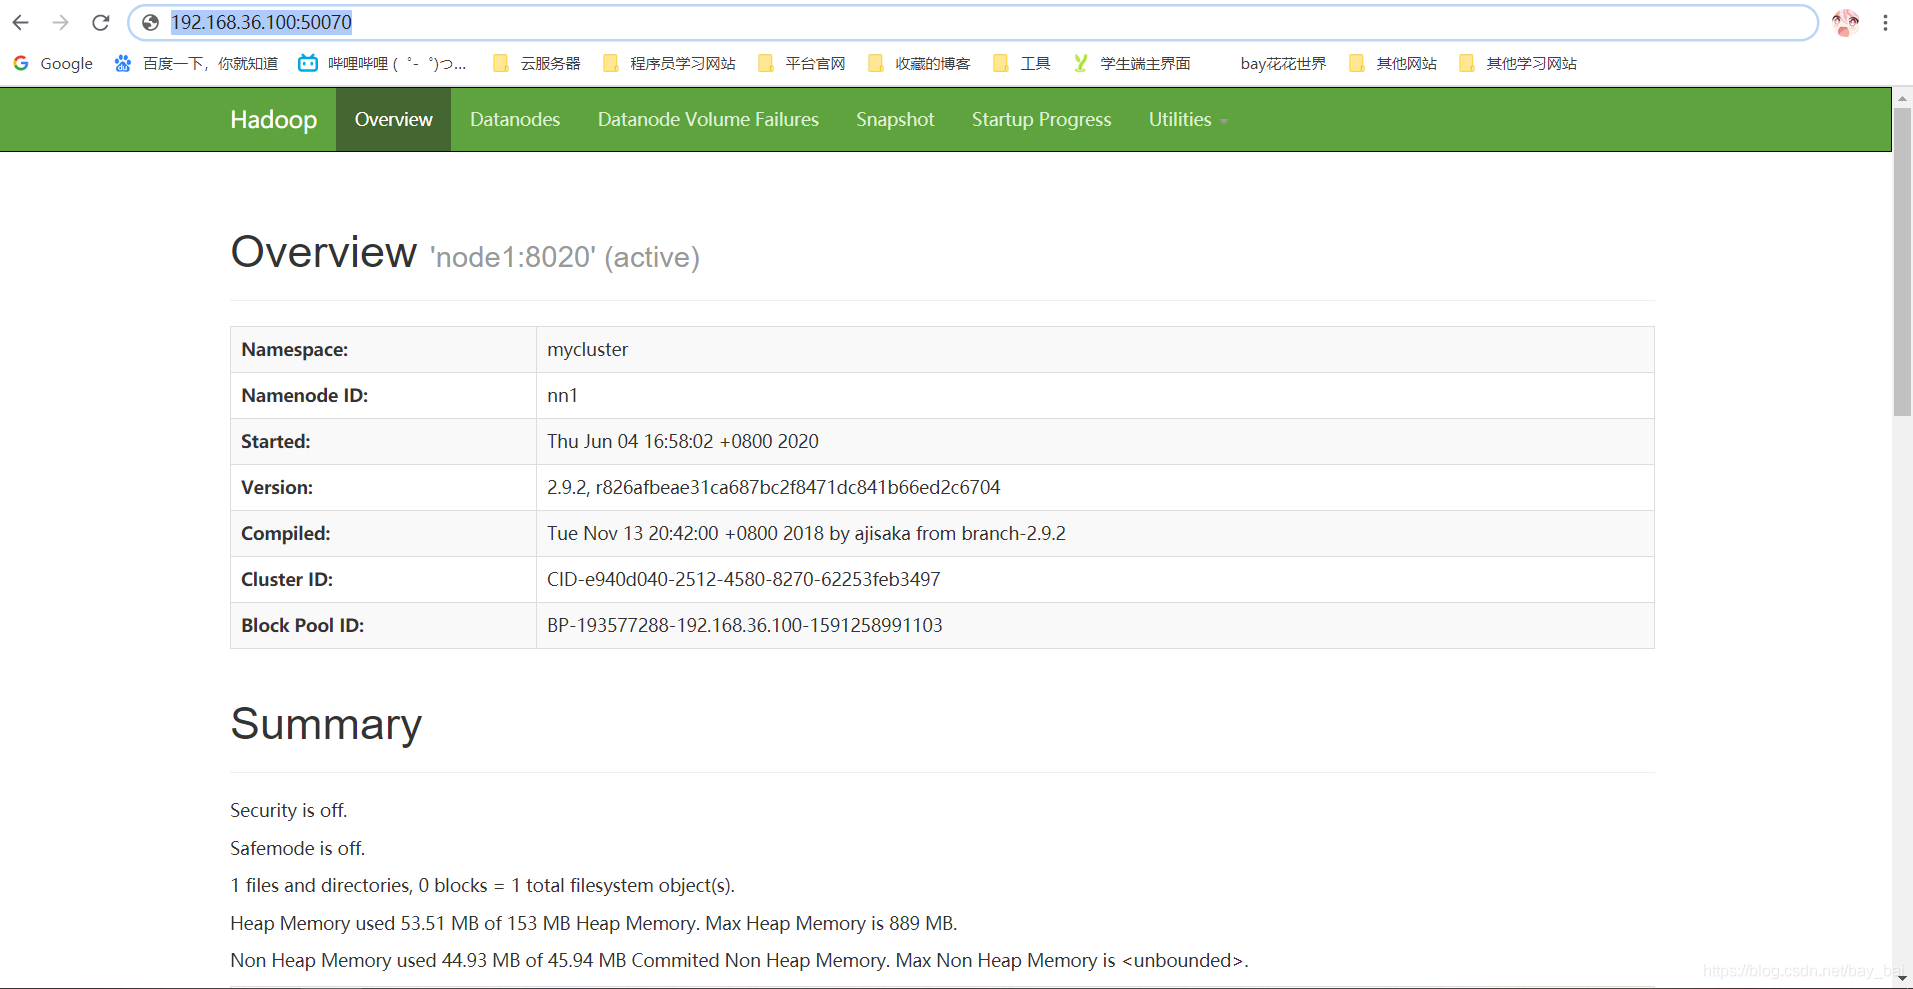Click the 'Namespace:' label cell
This screenshot has height=989, width=1913.
pos(383,349)
